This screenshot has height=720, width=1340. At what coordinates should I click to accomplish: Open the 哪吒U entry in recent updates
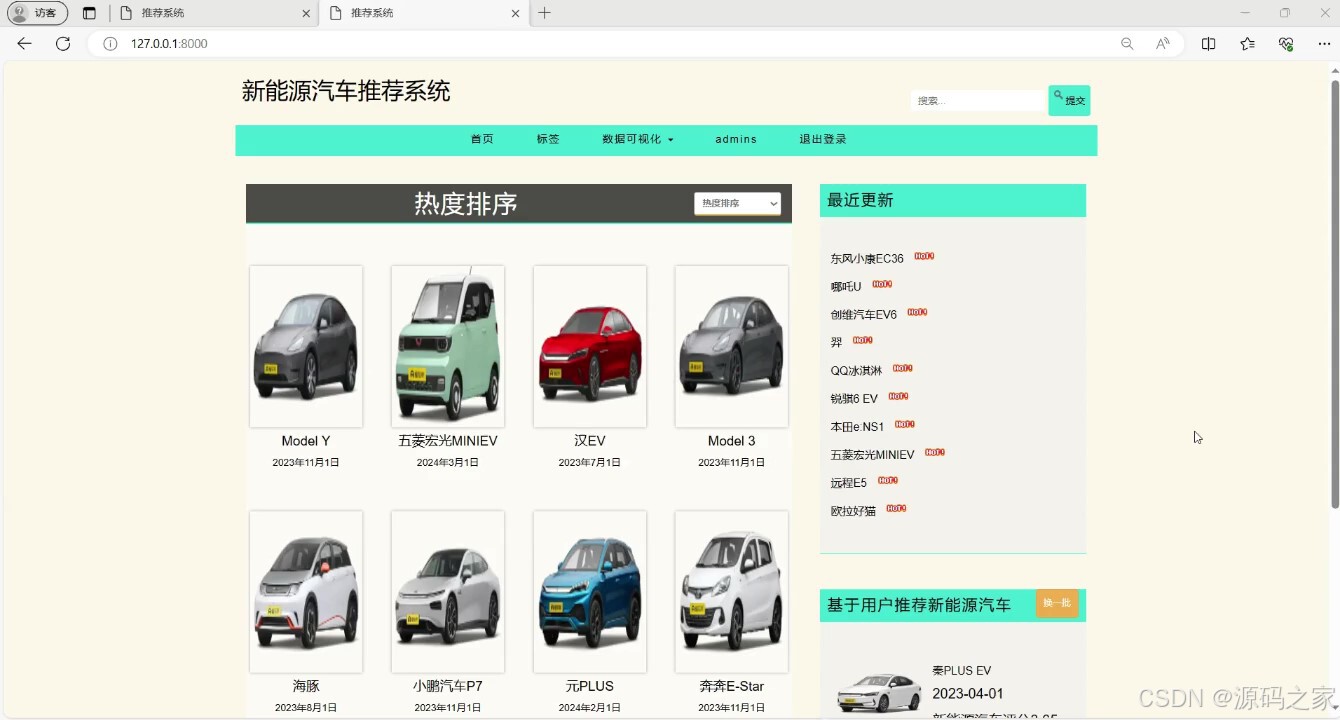tap(844, 286)
